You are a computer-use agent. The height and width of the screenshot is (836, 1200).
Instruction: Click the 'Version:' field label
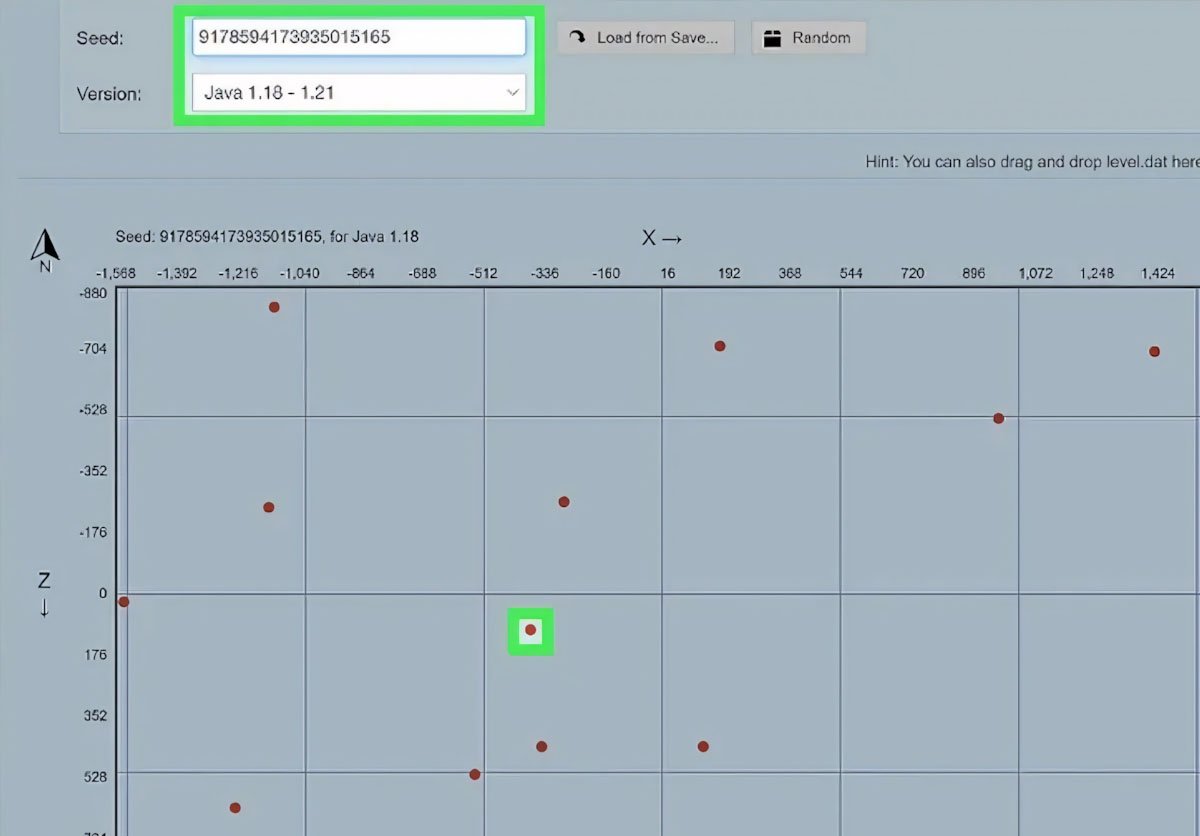(109, 94)
